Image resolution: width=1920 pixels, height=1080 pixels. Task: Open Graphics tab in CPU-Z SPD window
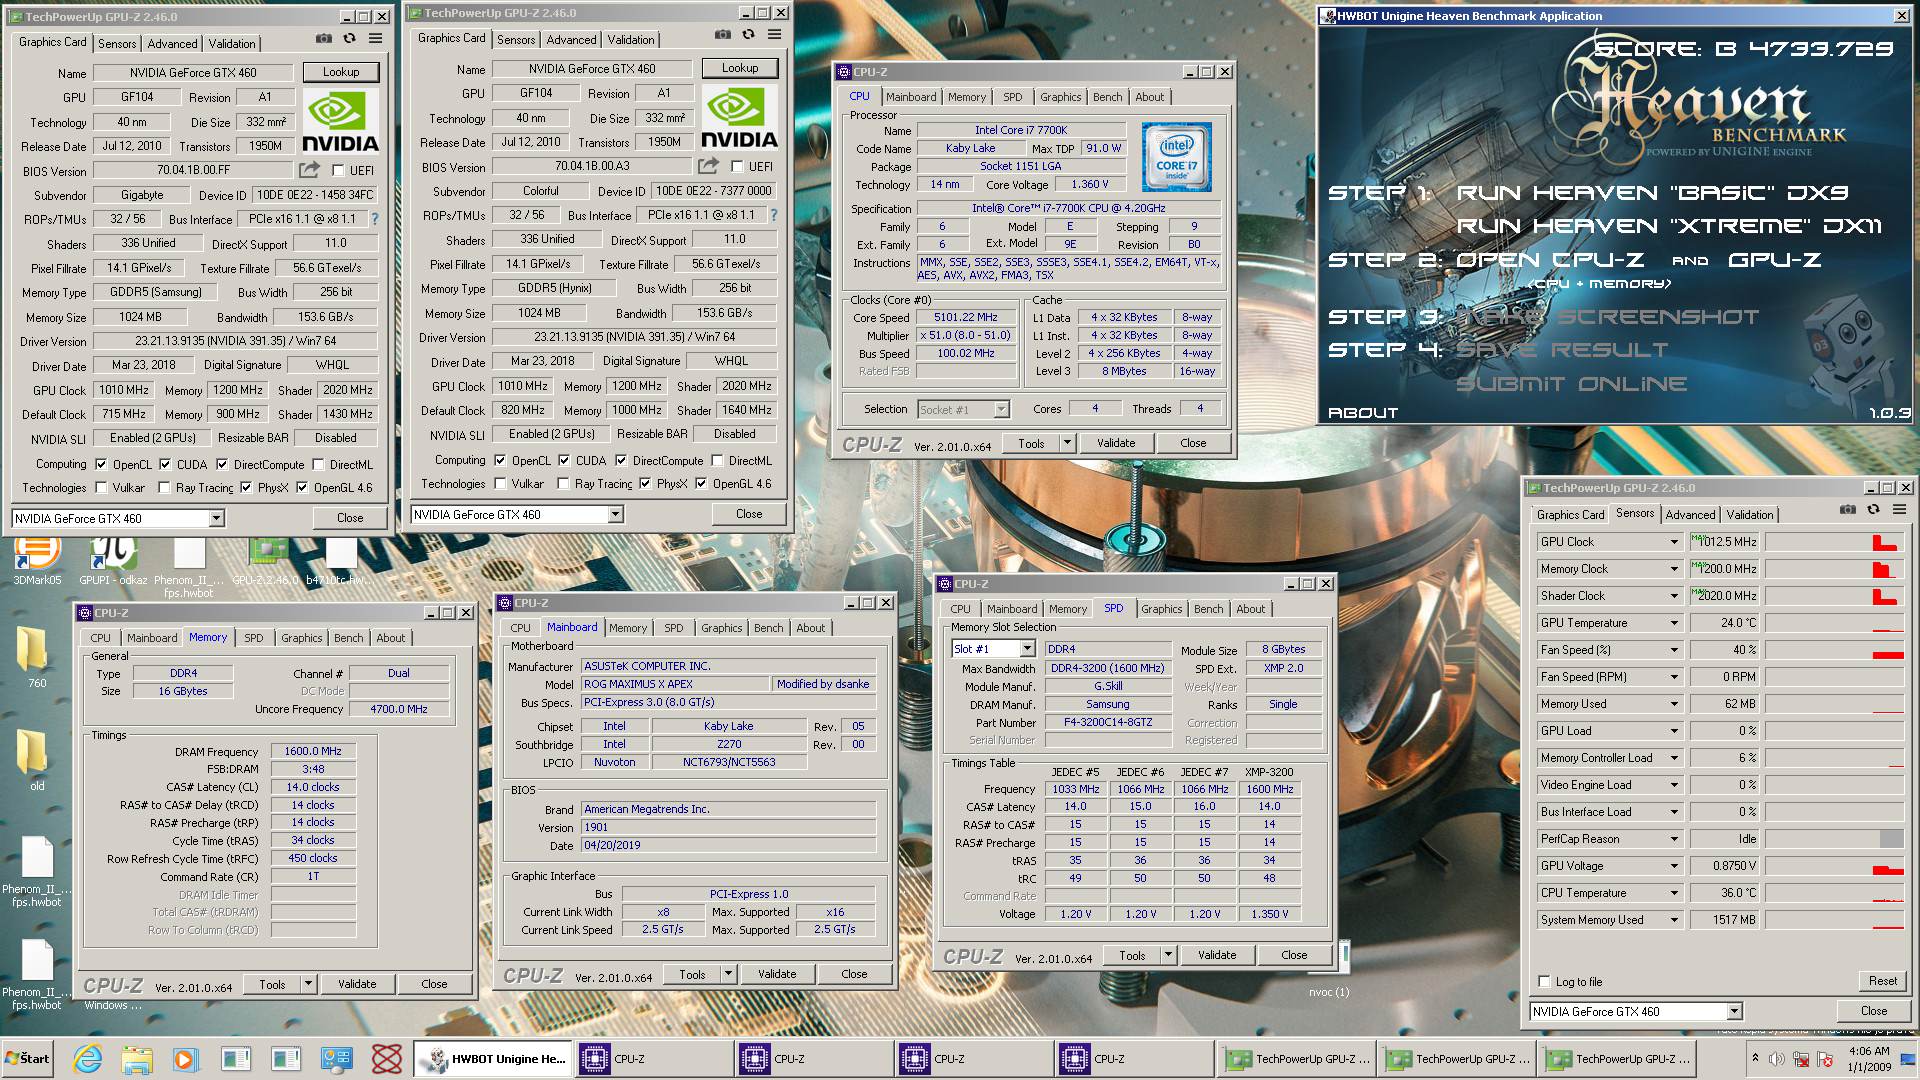[x=1161, y=609]
